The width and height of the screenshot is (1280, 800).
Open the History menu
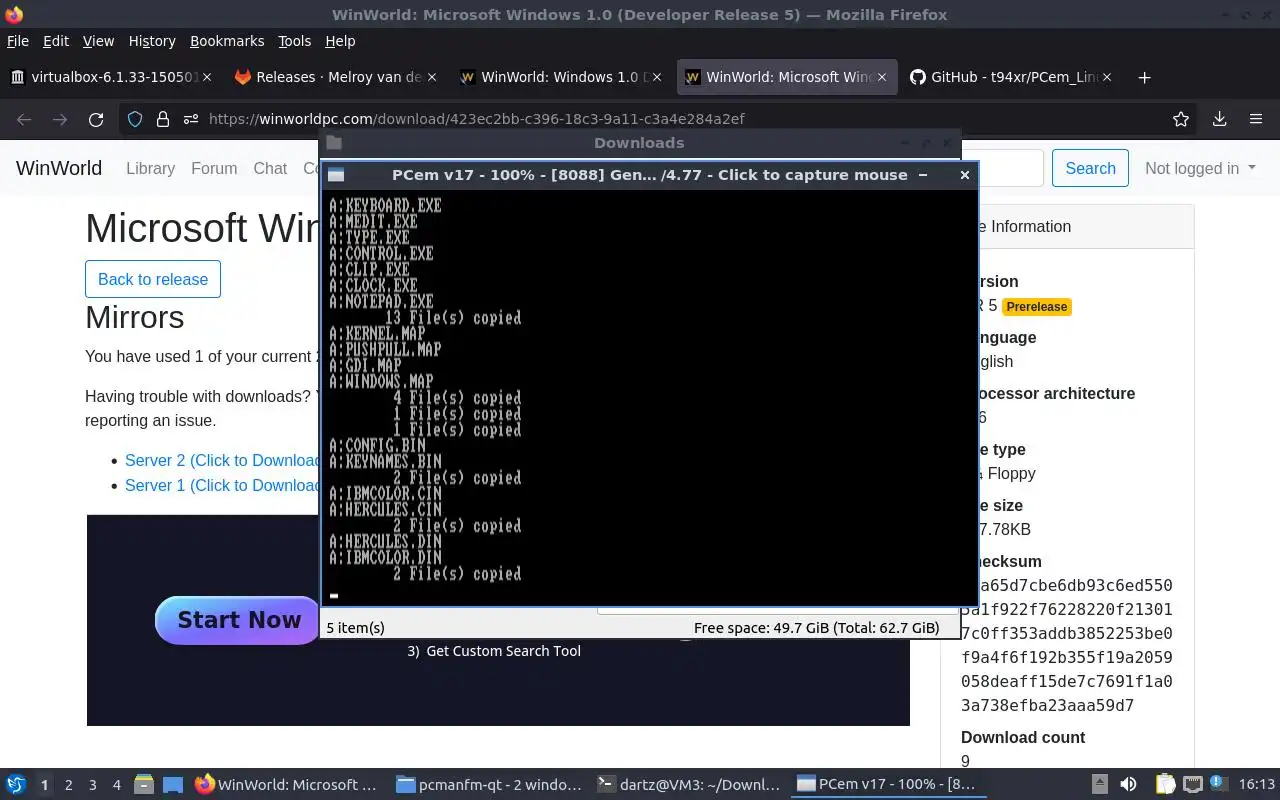tap(152, 41)
